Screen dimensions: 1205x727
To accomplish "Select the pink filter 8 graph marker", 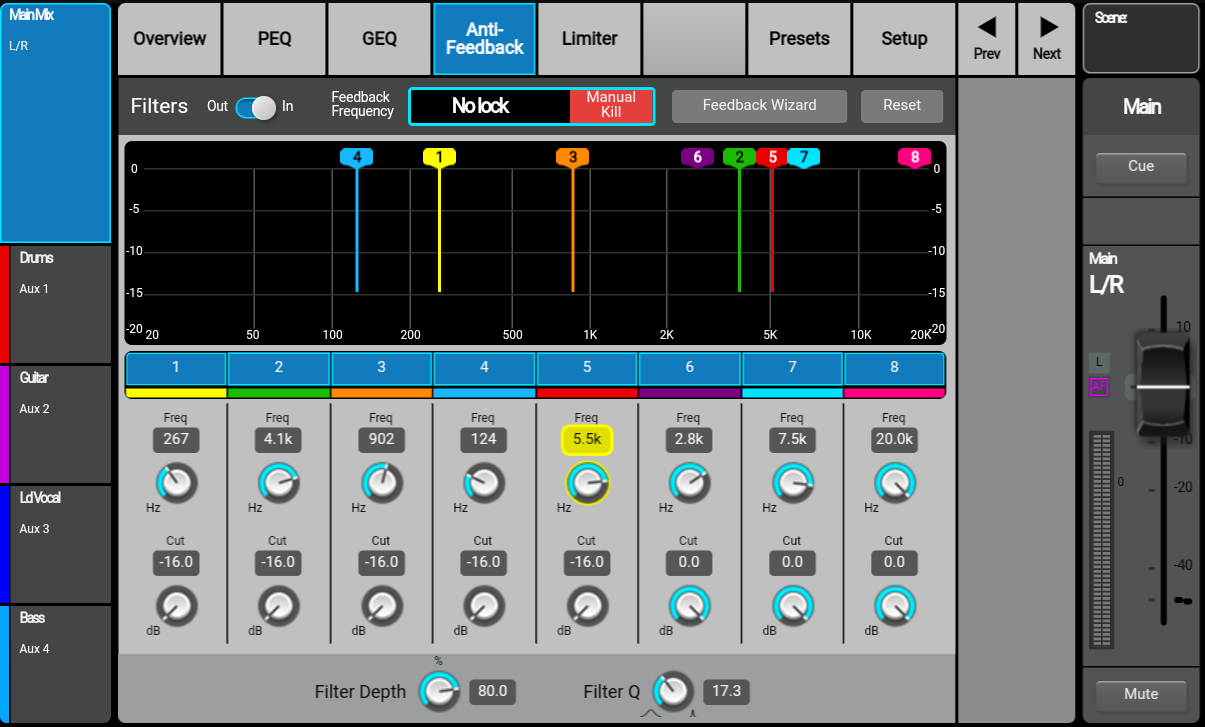I will click(x=914, y=157).
